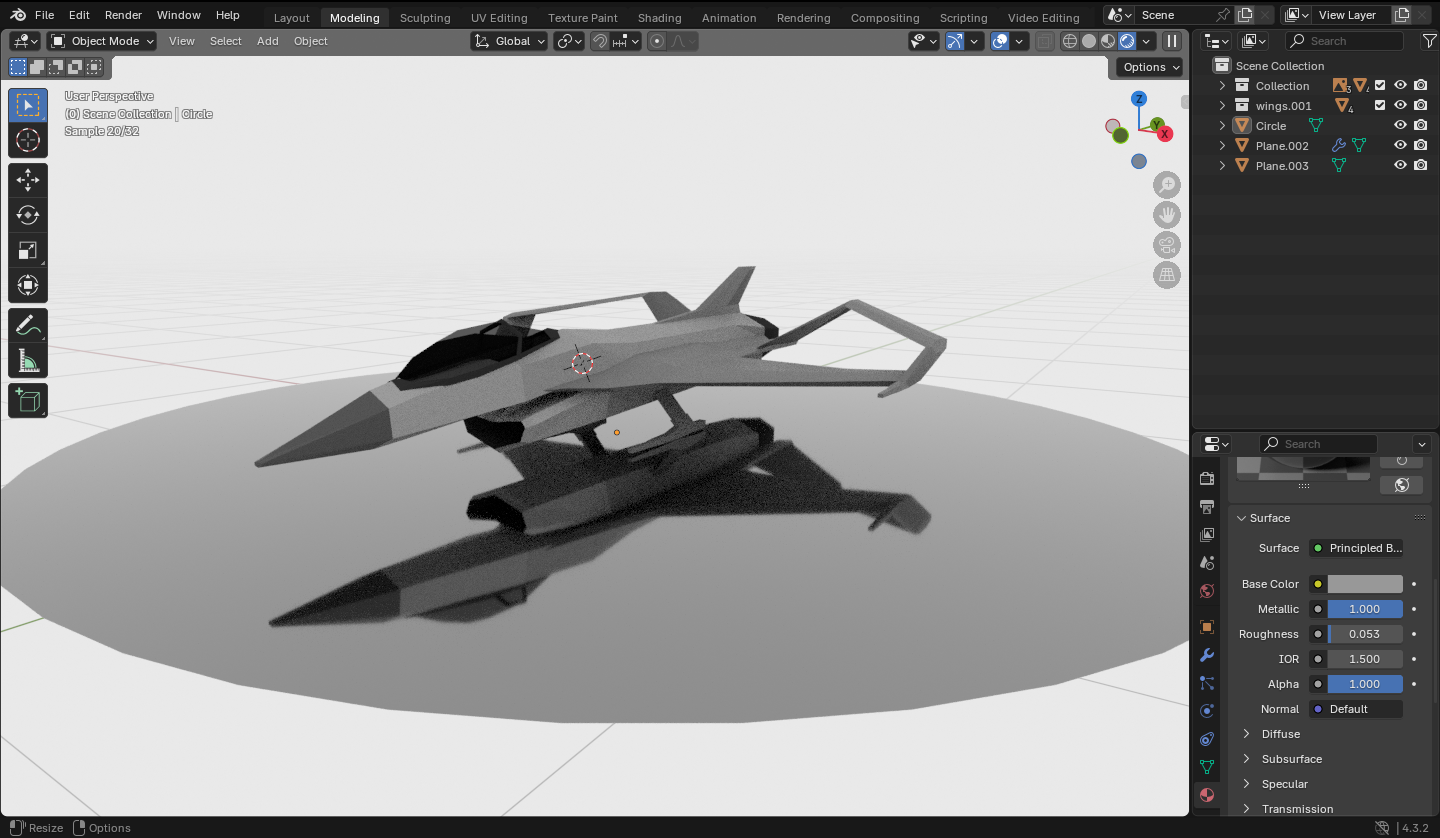Click Normal Default socket button
The width and height of the screenshot is (1440, 838).
click(x=1356, y=709)
